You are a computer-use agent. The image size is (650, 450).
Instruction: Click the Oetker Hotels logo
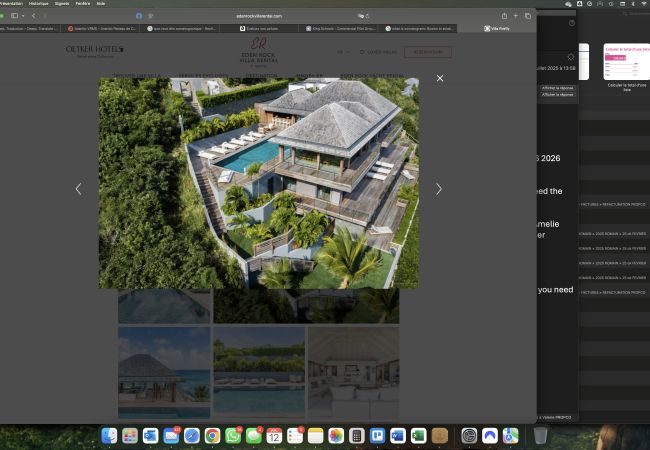tap(94, 50)
